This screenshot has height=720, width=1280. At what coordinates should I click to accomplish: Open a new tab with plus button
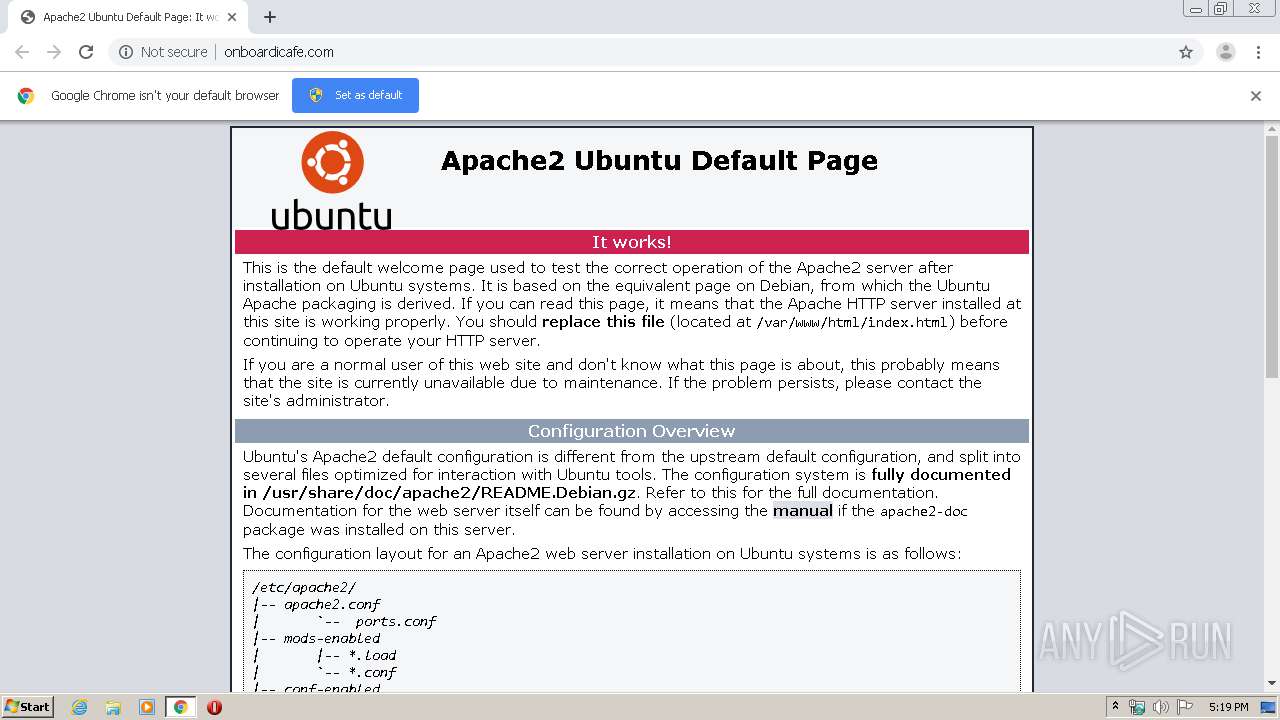270,17
